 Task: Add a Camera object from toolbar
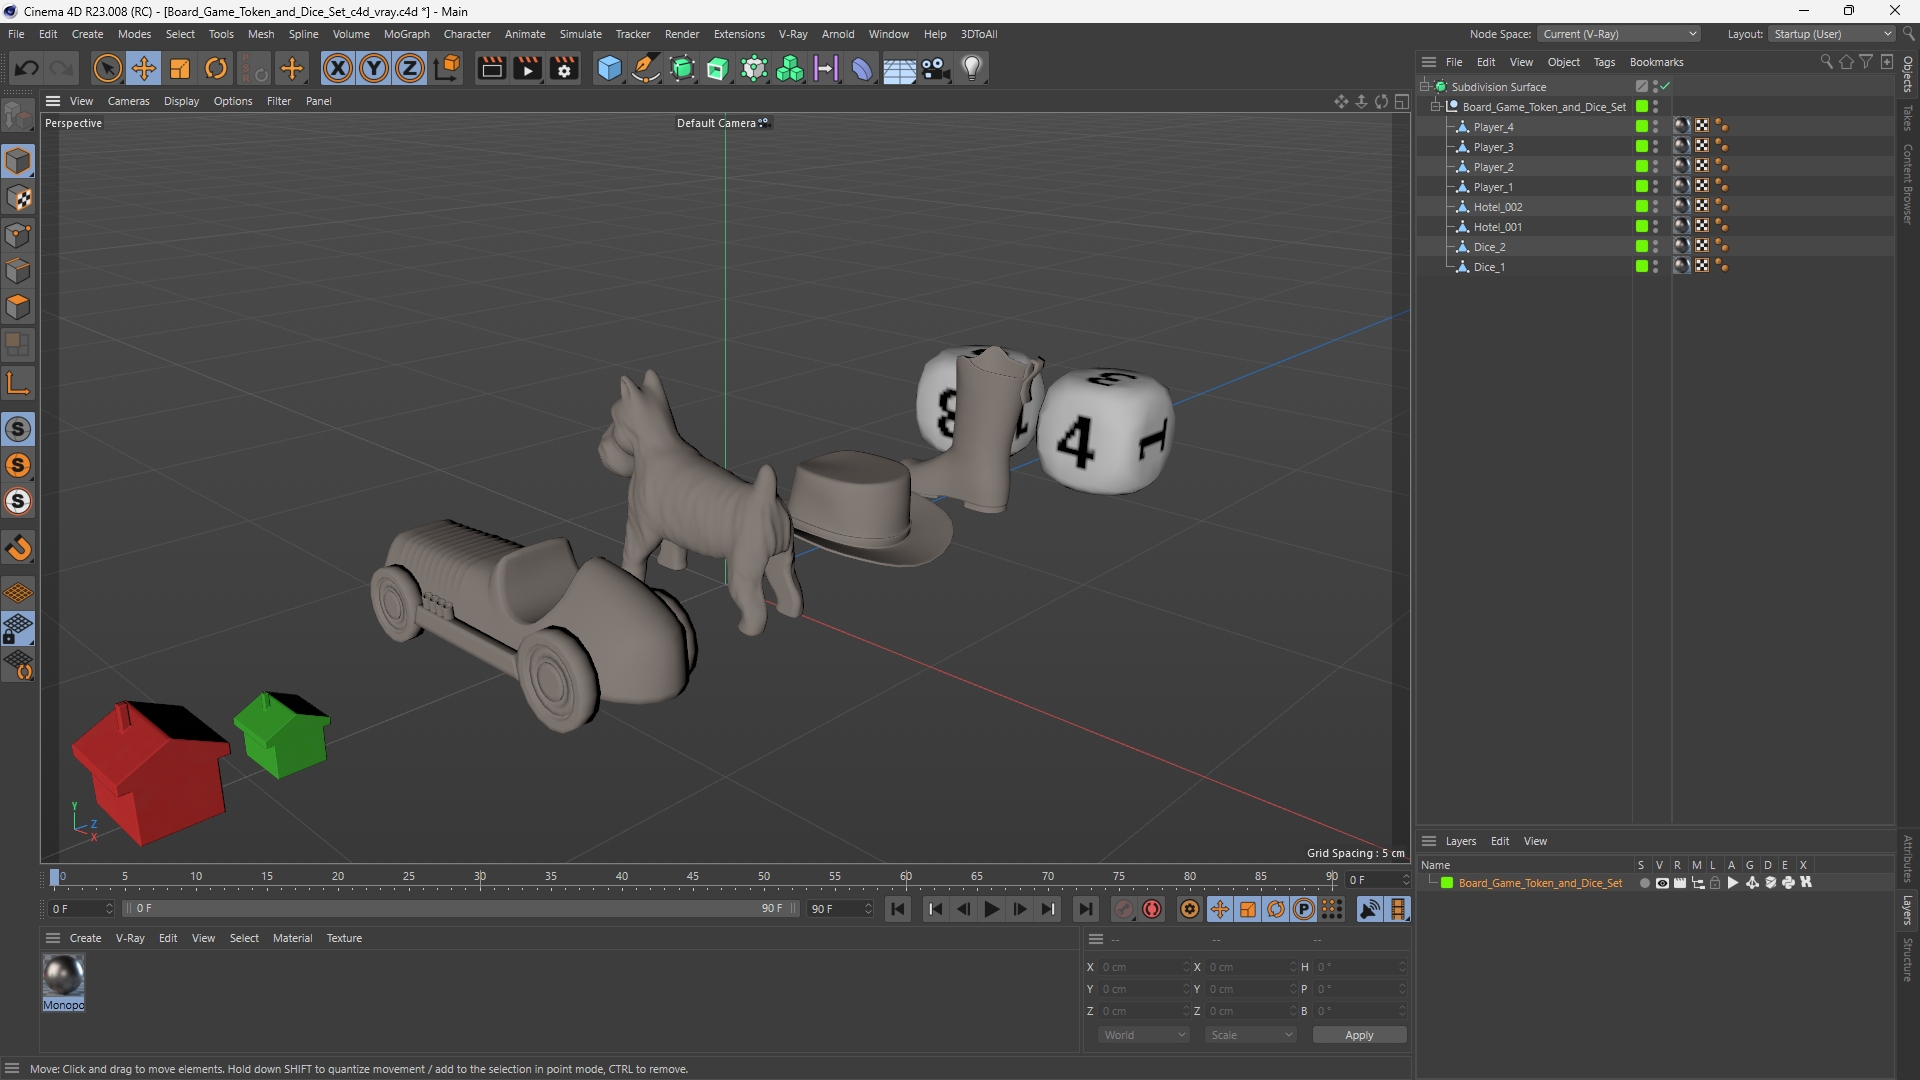tap(936, 68)
